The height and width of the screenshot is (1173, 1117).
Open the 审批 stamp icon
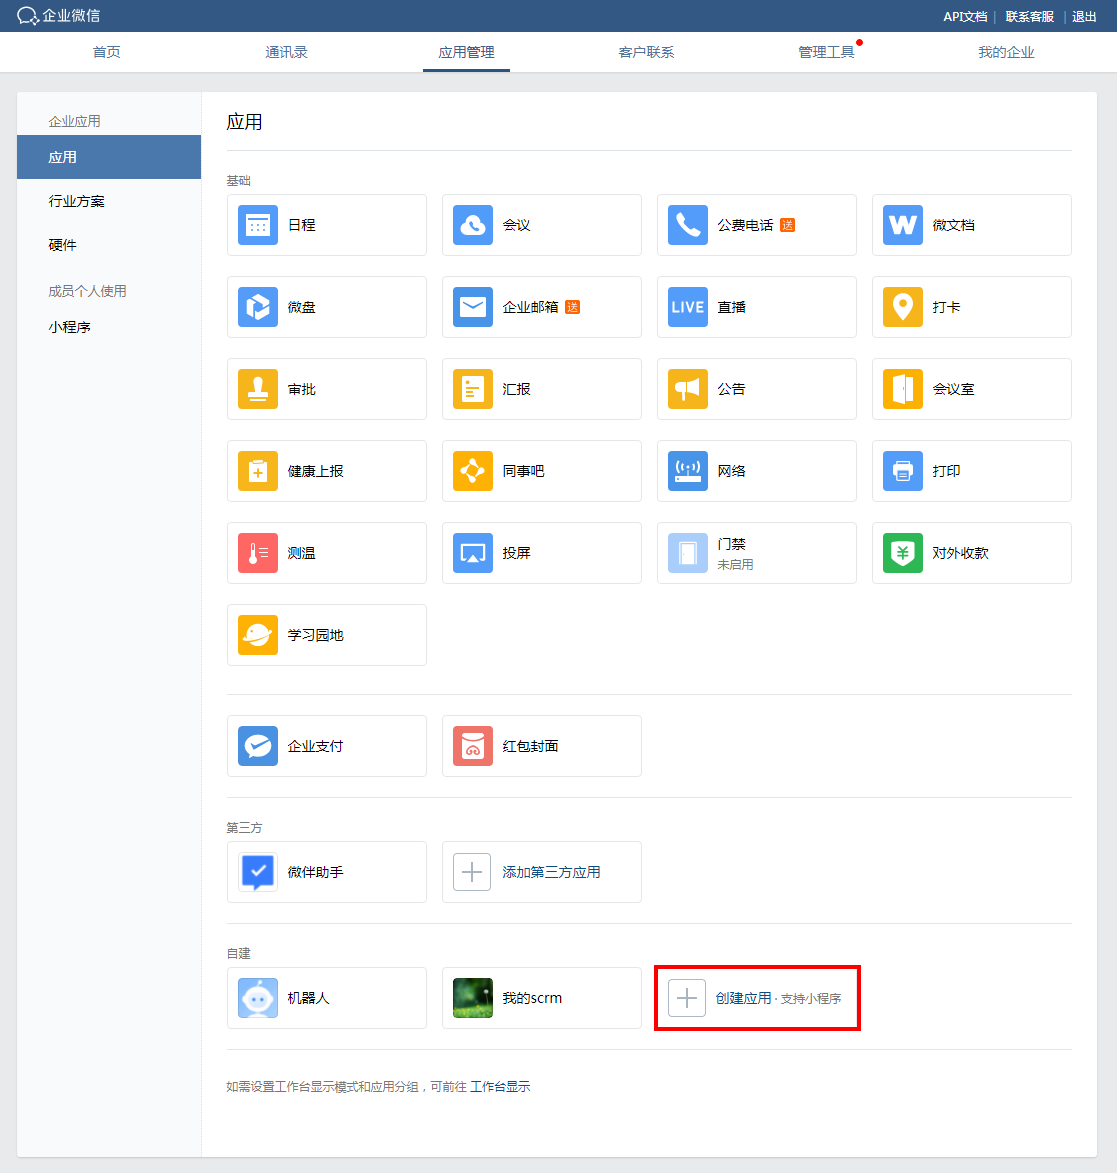258,389
